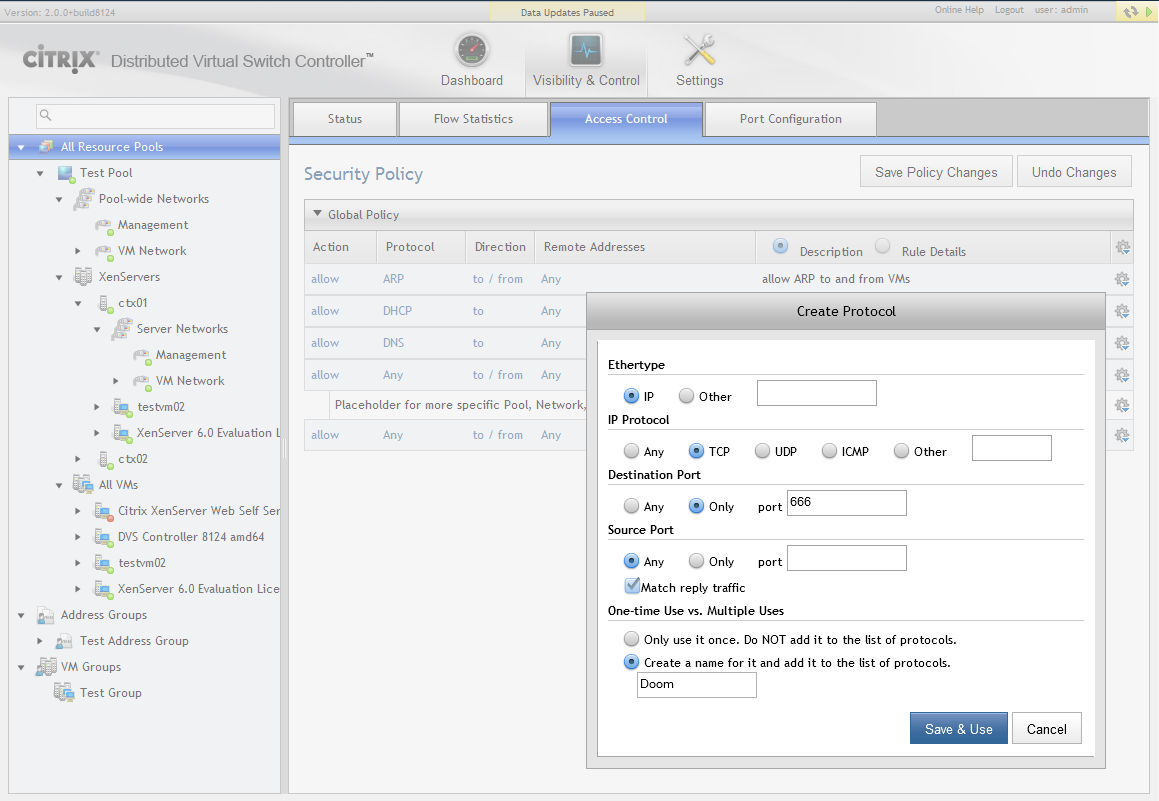
Task: Click Save & Use button
Action: (x=959, y=729)
